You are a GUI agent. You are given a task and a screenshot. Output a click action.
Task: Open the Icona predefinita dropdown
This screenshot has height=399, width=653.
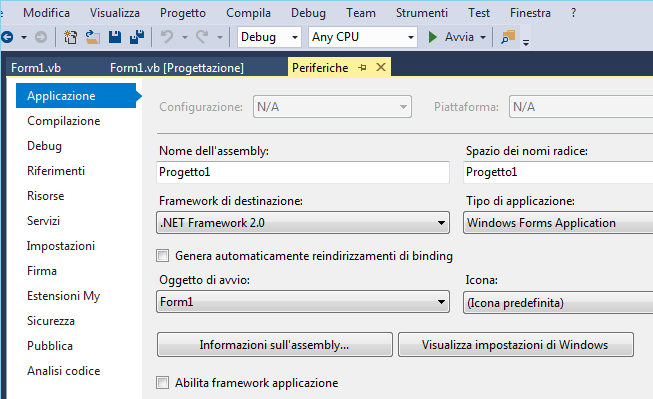click(558, 302)
